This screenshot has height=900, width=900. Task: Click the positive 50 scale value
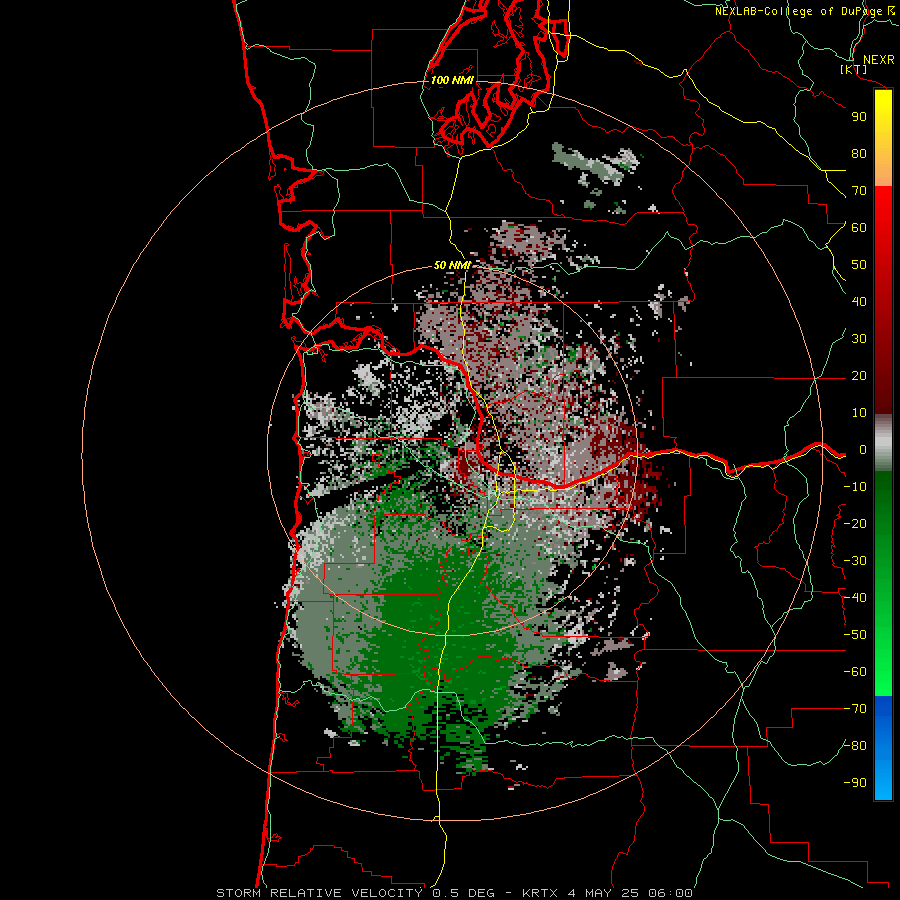coord(859,265)
